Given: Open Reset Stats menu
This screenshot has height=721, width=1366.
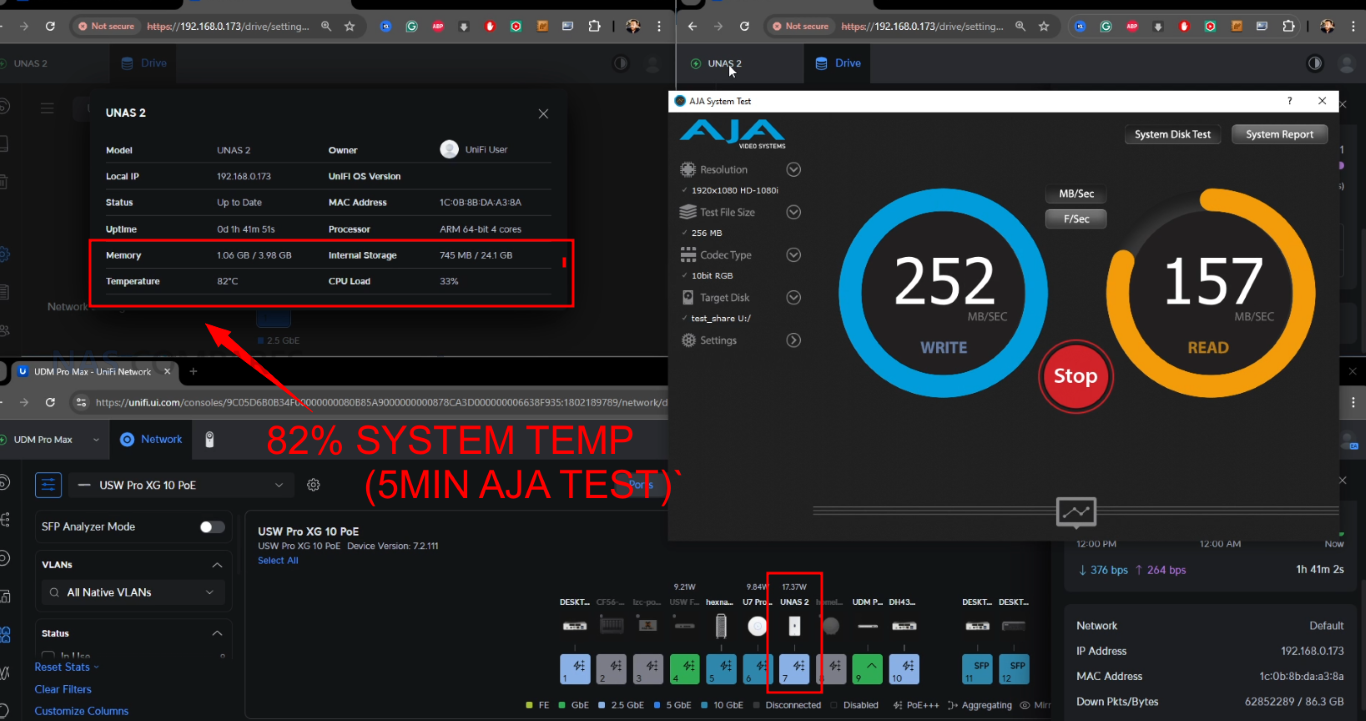Looking at the screenshot, I should [x=66, y=667].
